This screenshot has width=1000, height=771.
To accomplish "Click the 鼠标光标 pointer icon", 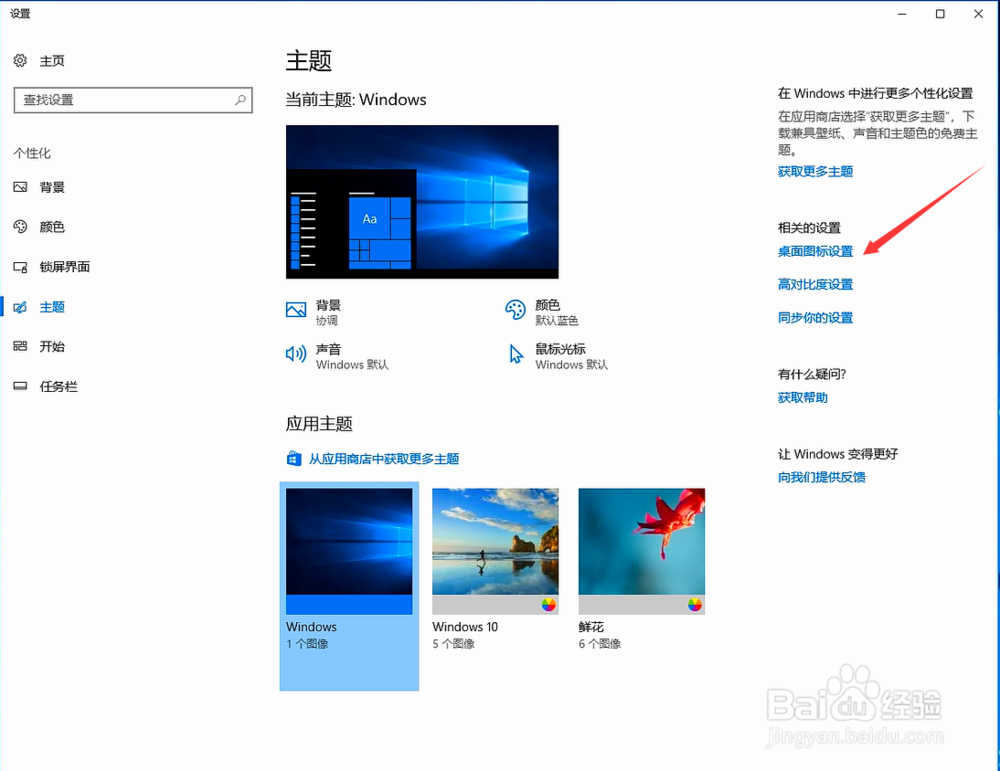I will 516,354.
